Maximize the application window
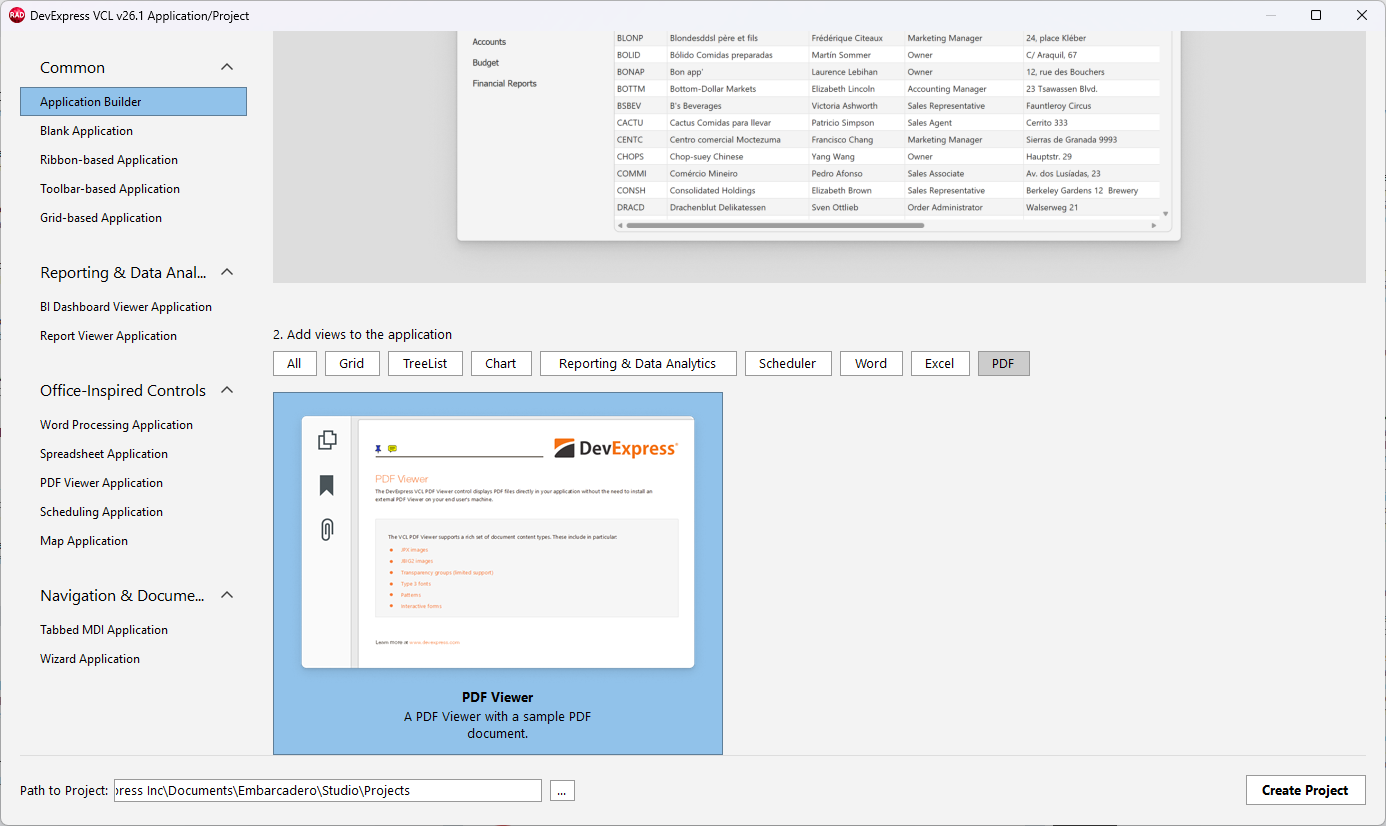This screenshot has height=826, width=1386. click(1316, 15)
